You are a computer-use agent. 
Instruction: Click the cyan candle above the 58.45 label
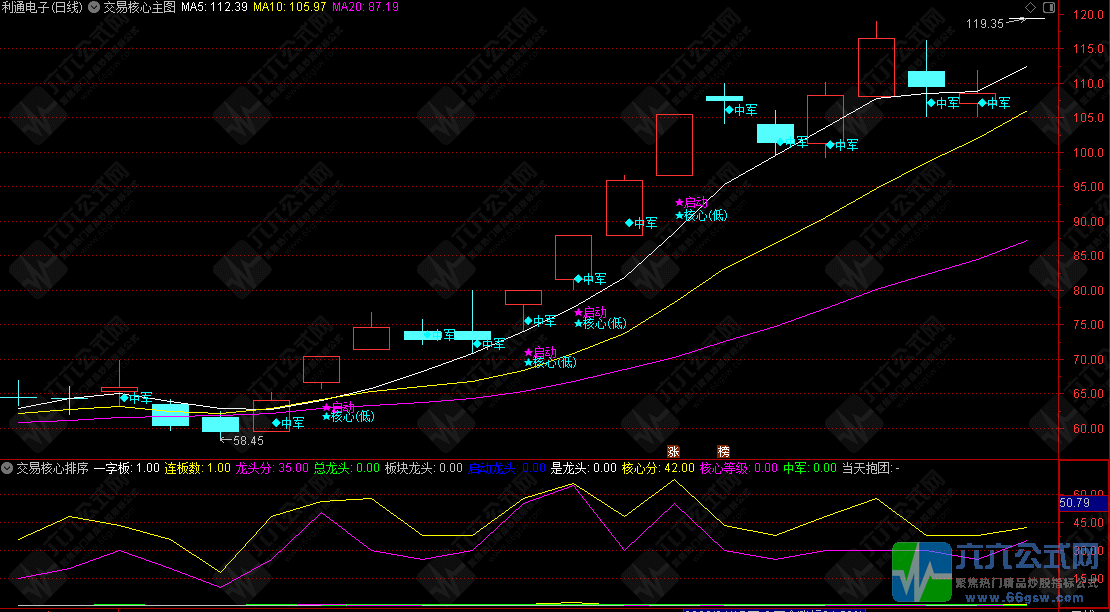click(220, 424)
